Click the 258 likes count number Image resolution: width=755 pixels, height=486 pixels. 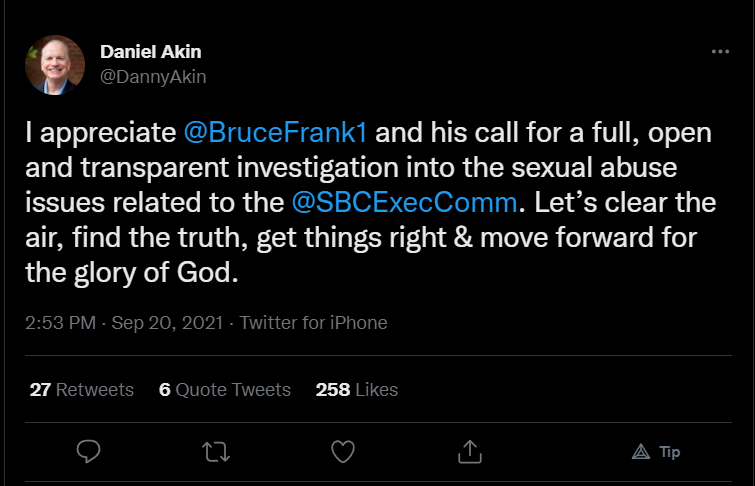[x=332, y=390]
